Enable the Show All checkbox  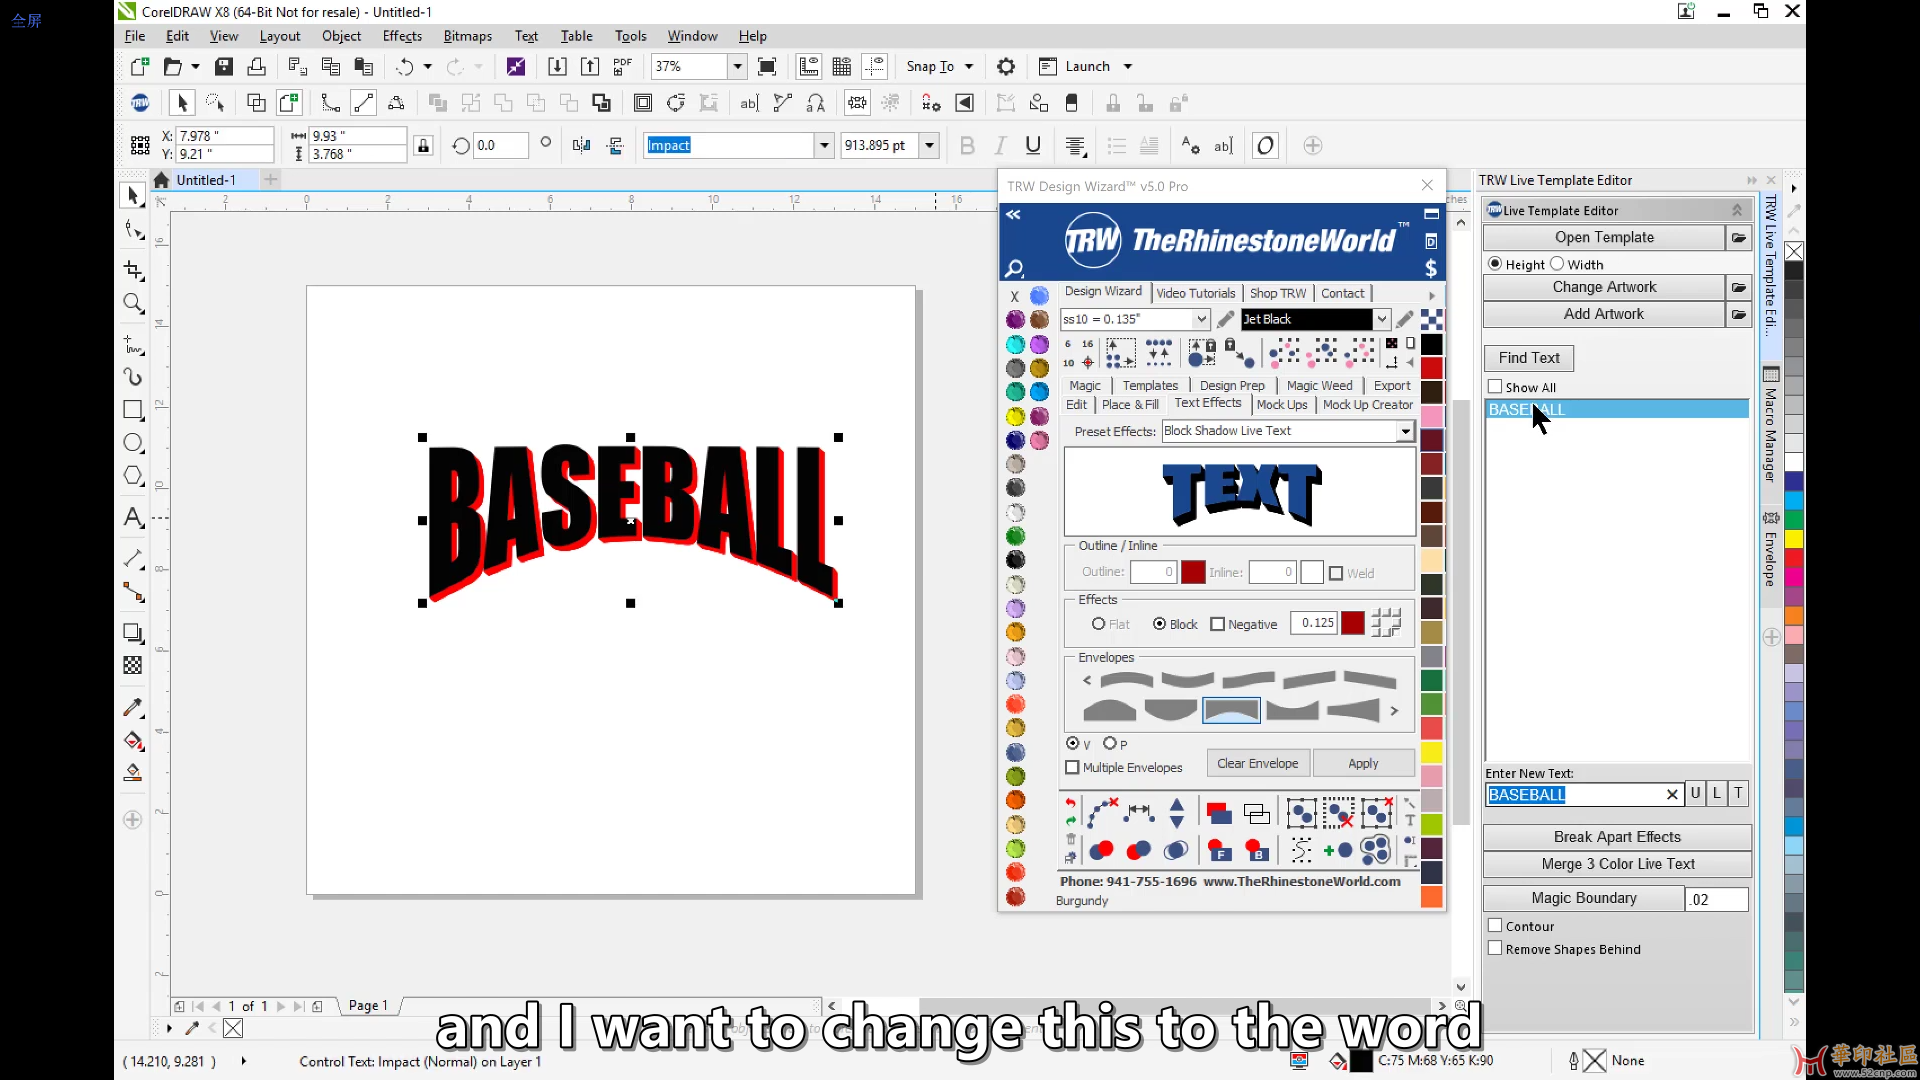[x=1495, y=387]
